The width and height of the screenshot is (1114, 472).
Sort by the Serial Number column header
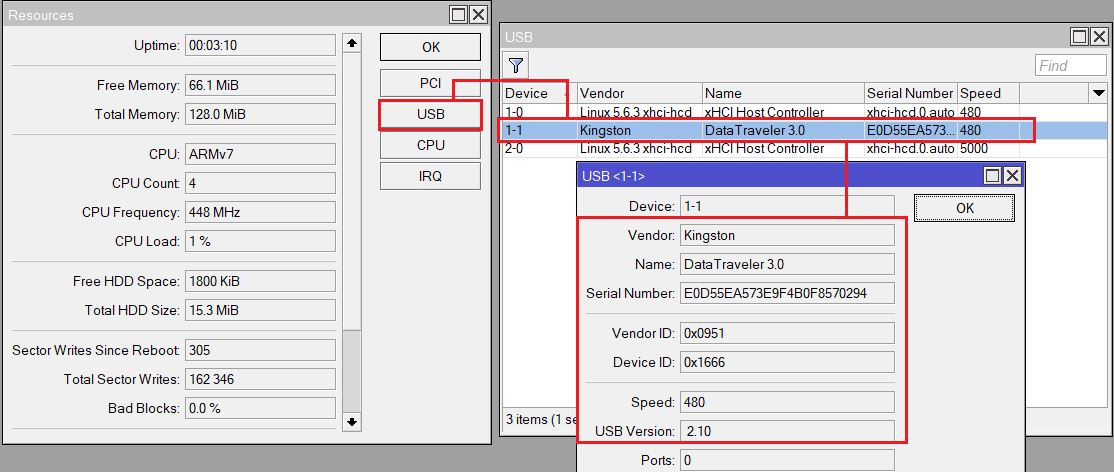pyautogui.click(x=910, y=93)
